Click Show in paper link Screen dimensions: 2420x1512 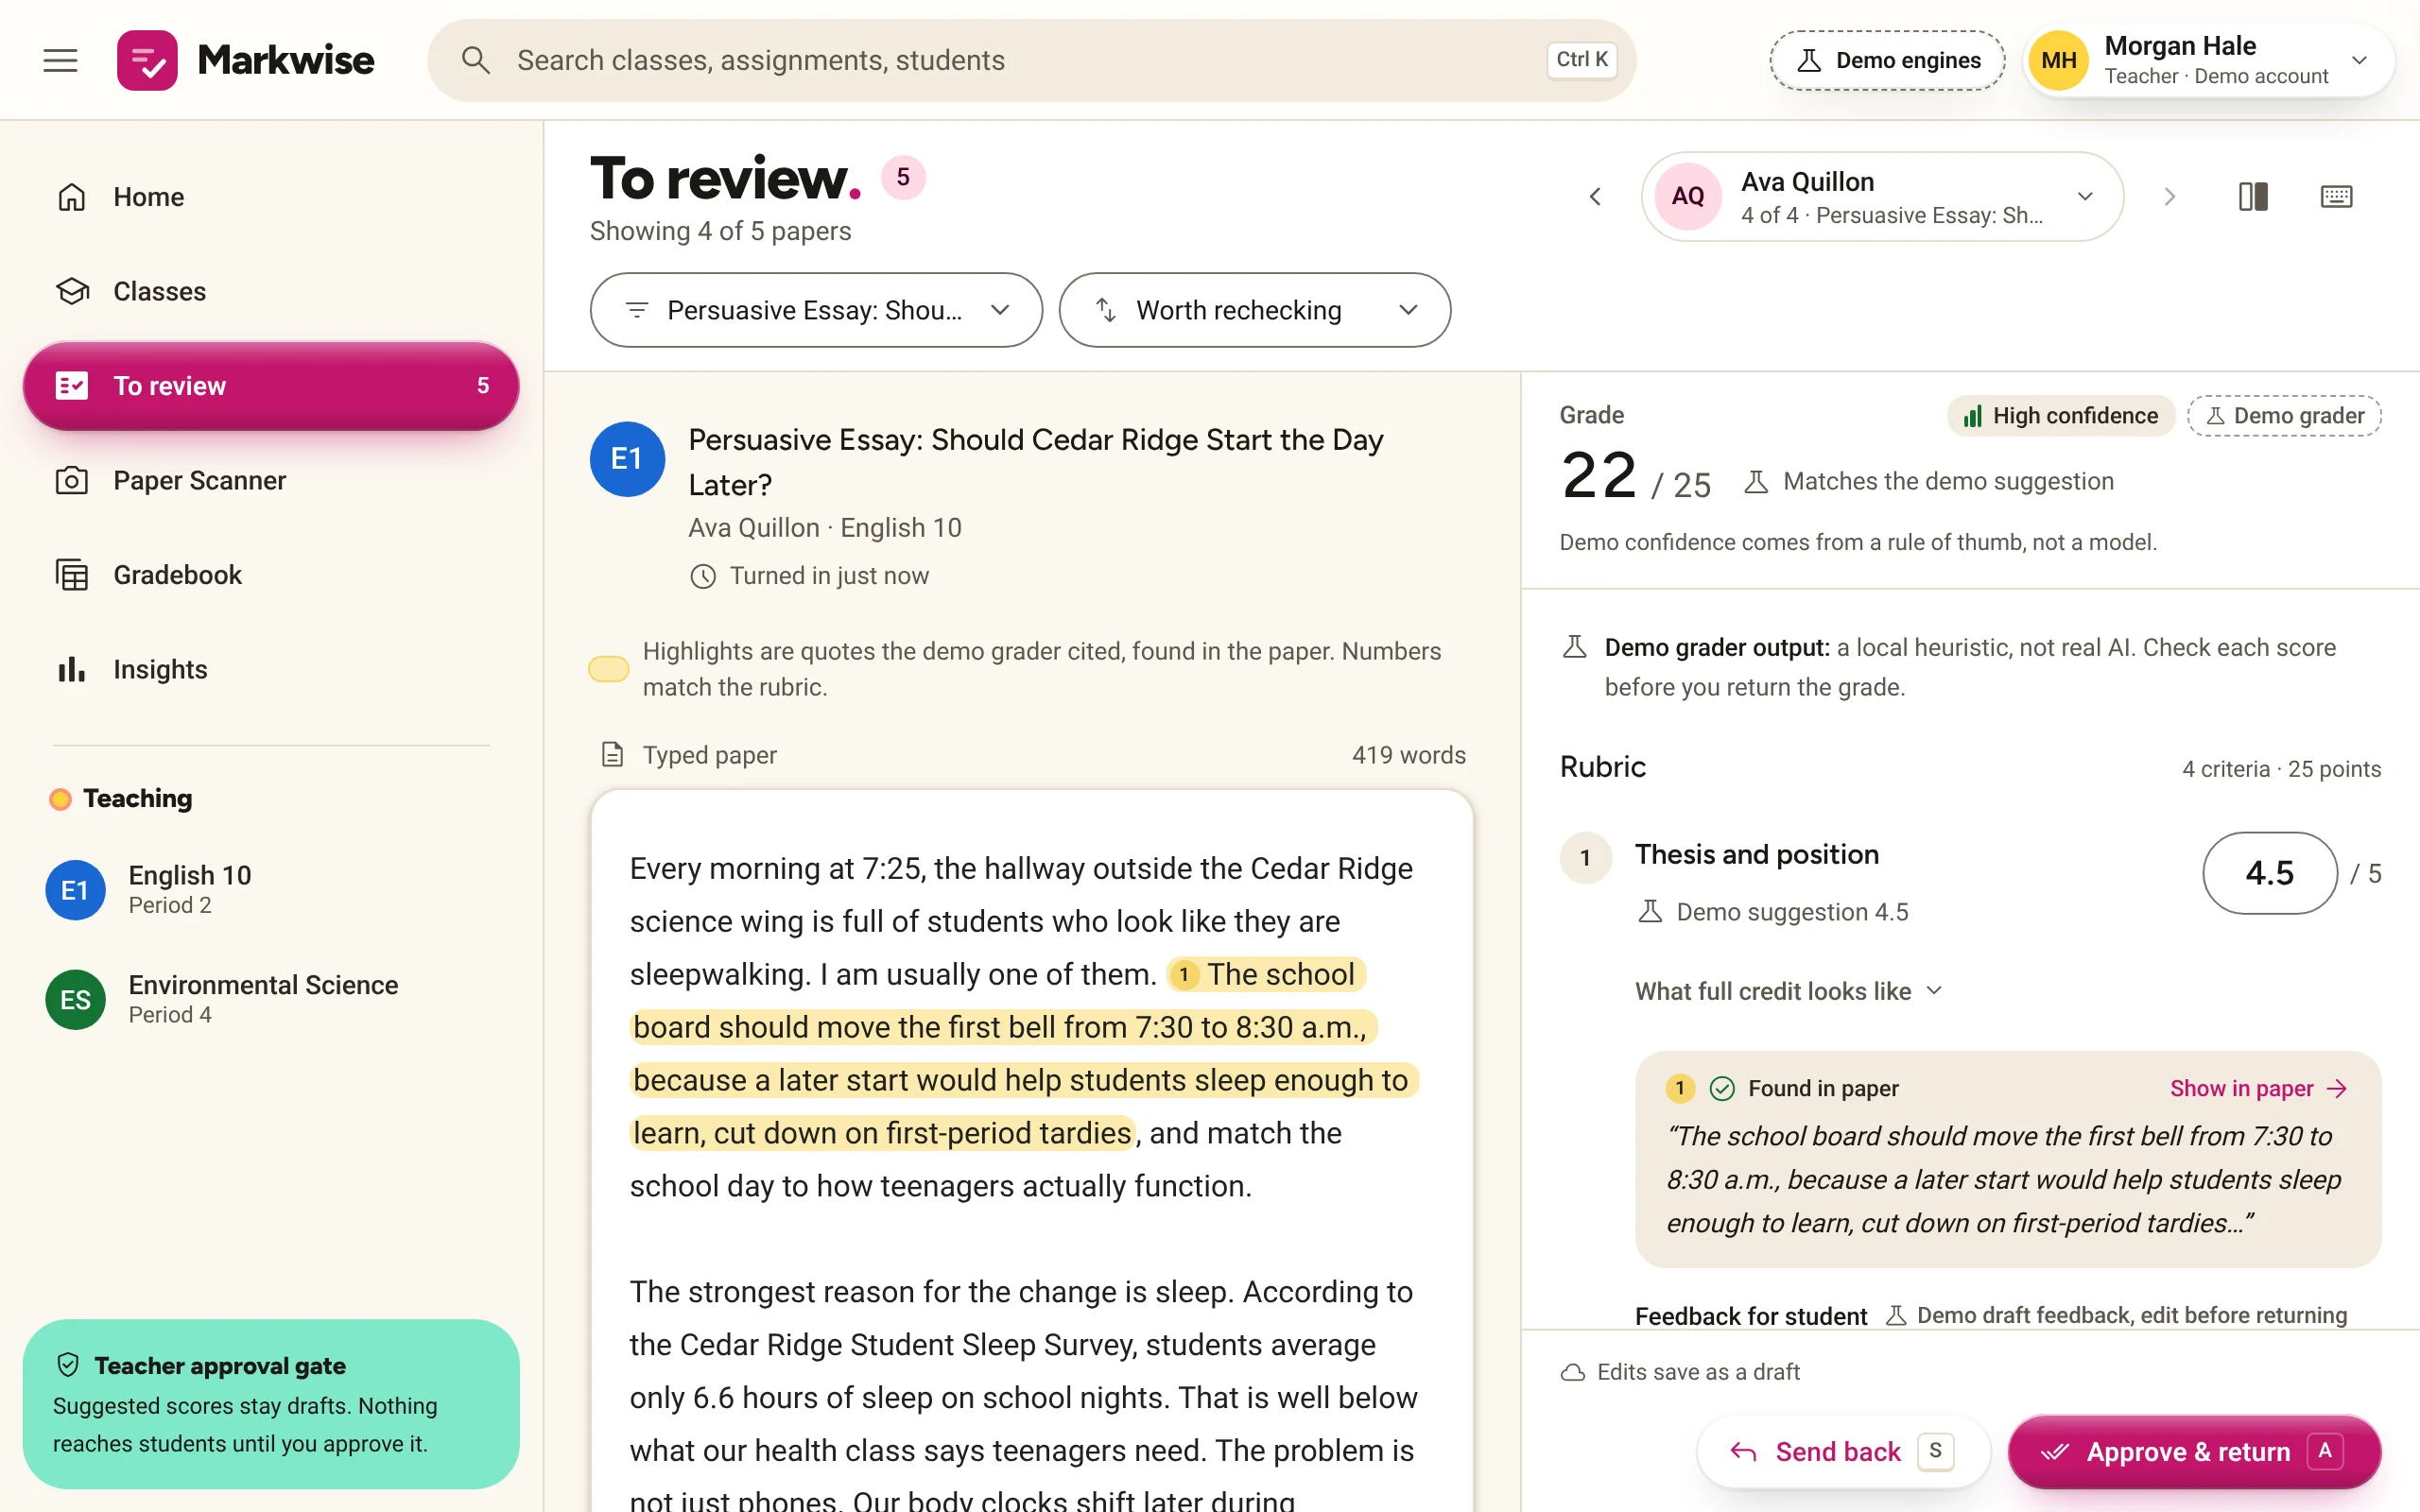point(2259,1088)
